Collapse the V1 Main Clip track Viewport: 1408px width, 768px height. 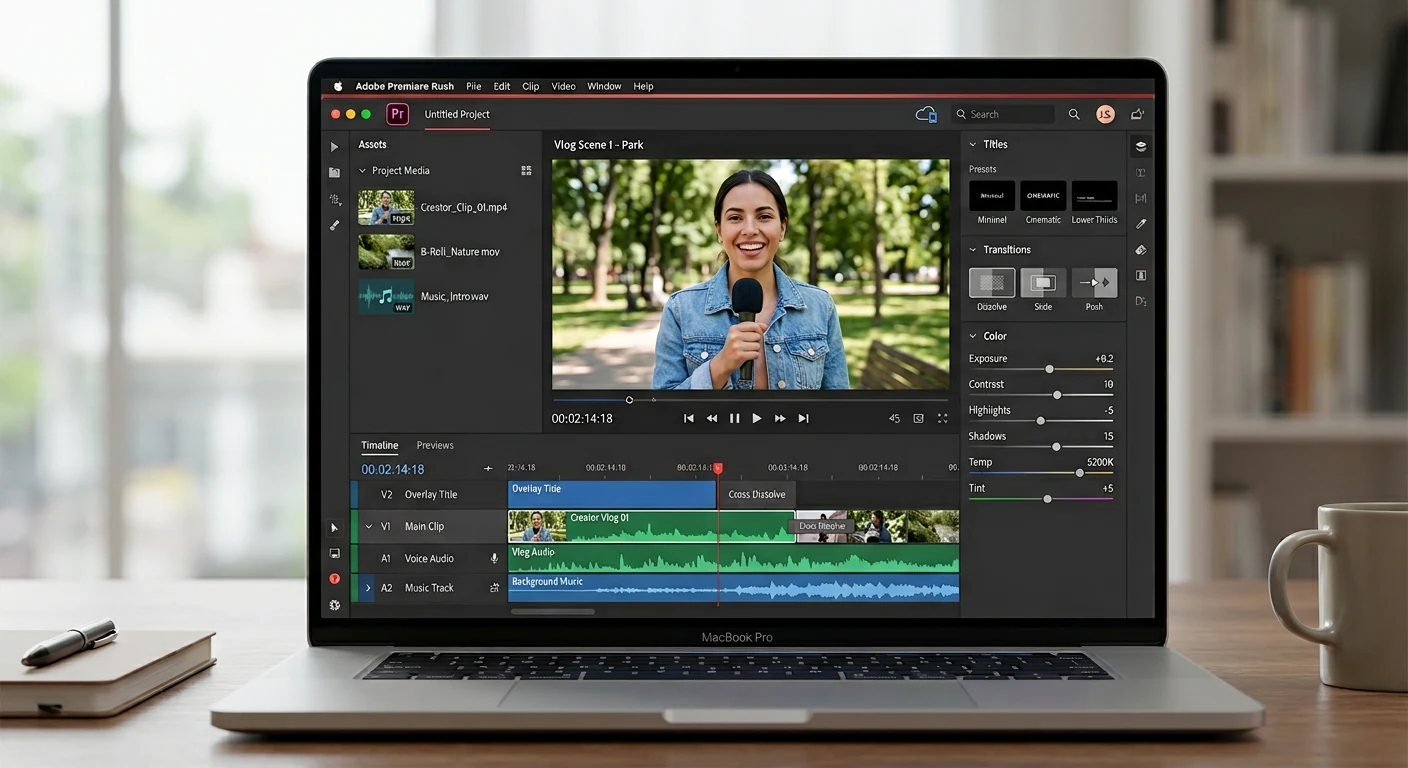[368, 527]
